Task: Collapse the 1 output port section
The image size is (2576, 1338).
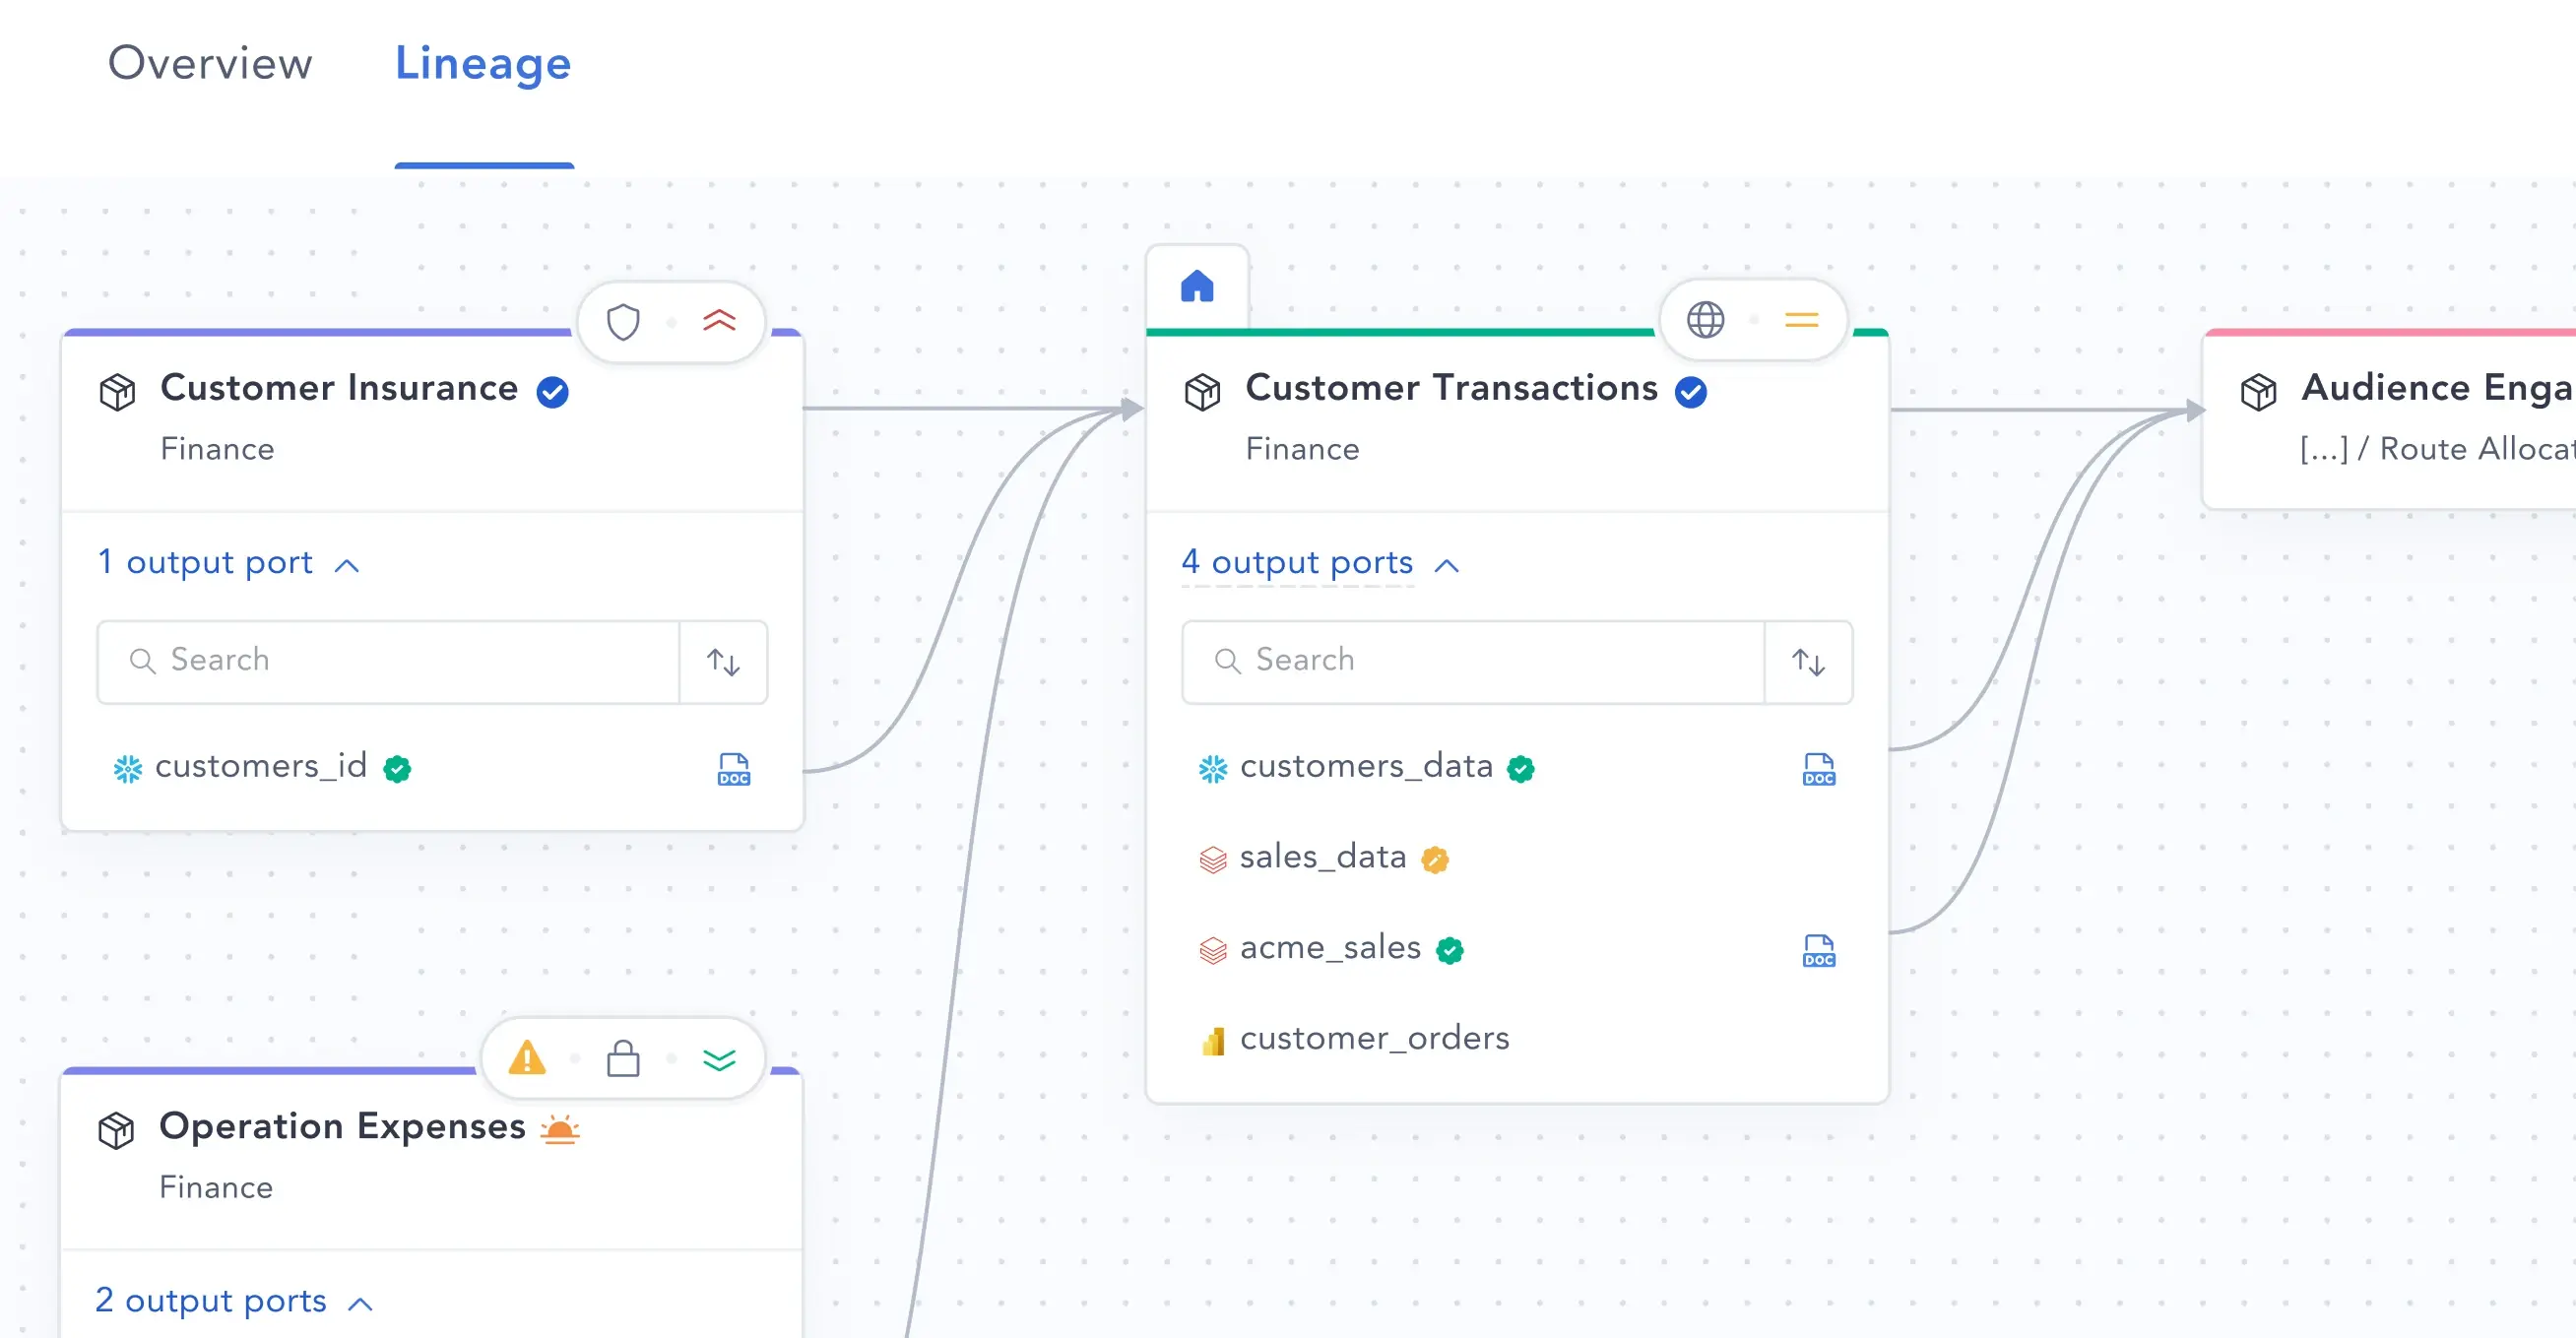Action: click(228, 563)
